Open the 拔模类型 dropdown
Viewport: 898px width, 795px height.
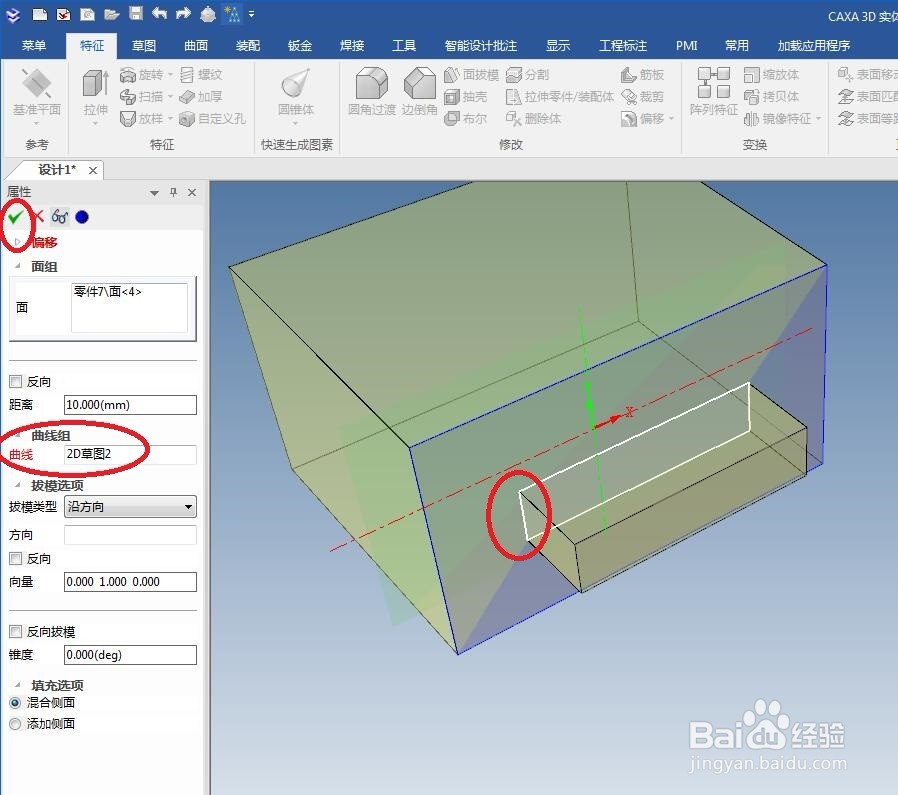click(130, 506)
